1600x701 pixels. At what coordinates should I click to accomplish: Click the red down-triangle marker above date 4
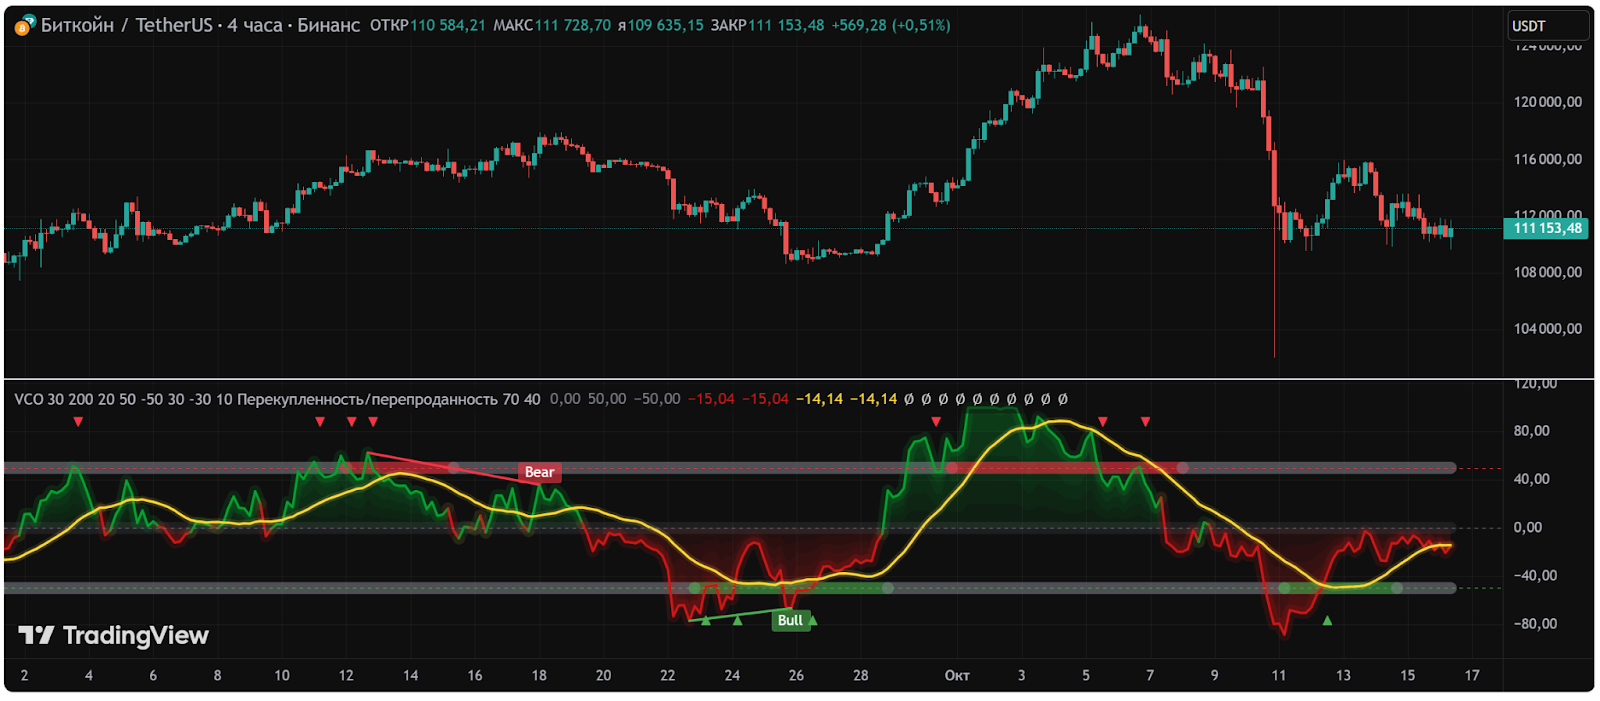click(78, 422)
